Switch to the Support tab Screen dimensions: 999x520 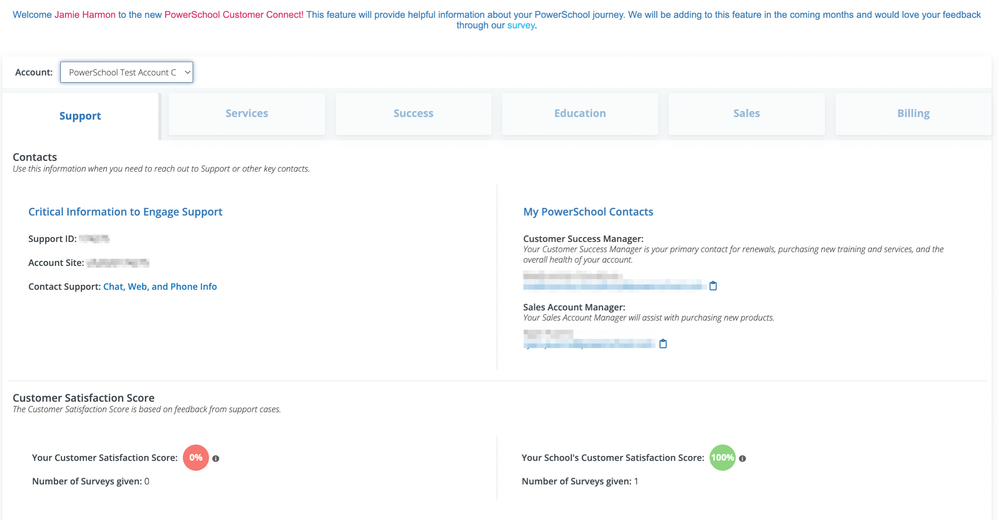80,116
